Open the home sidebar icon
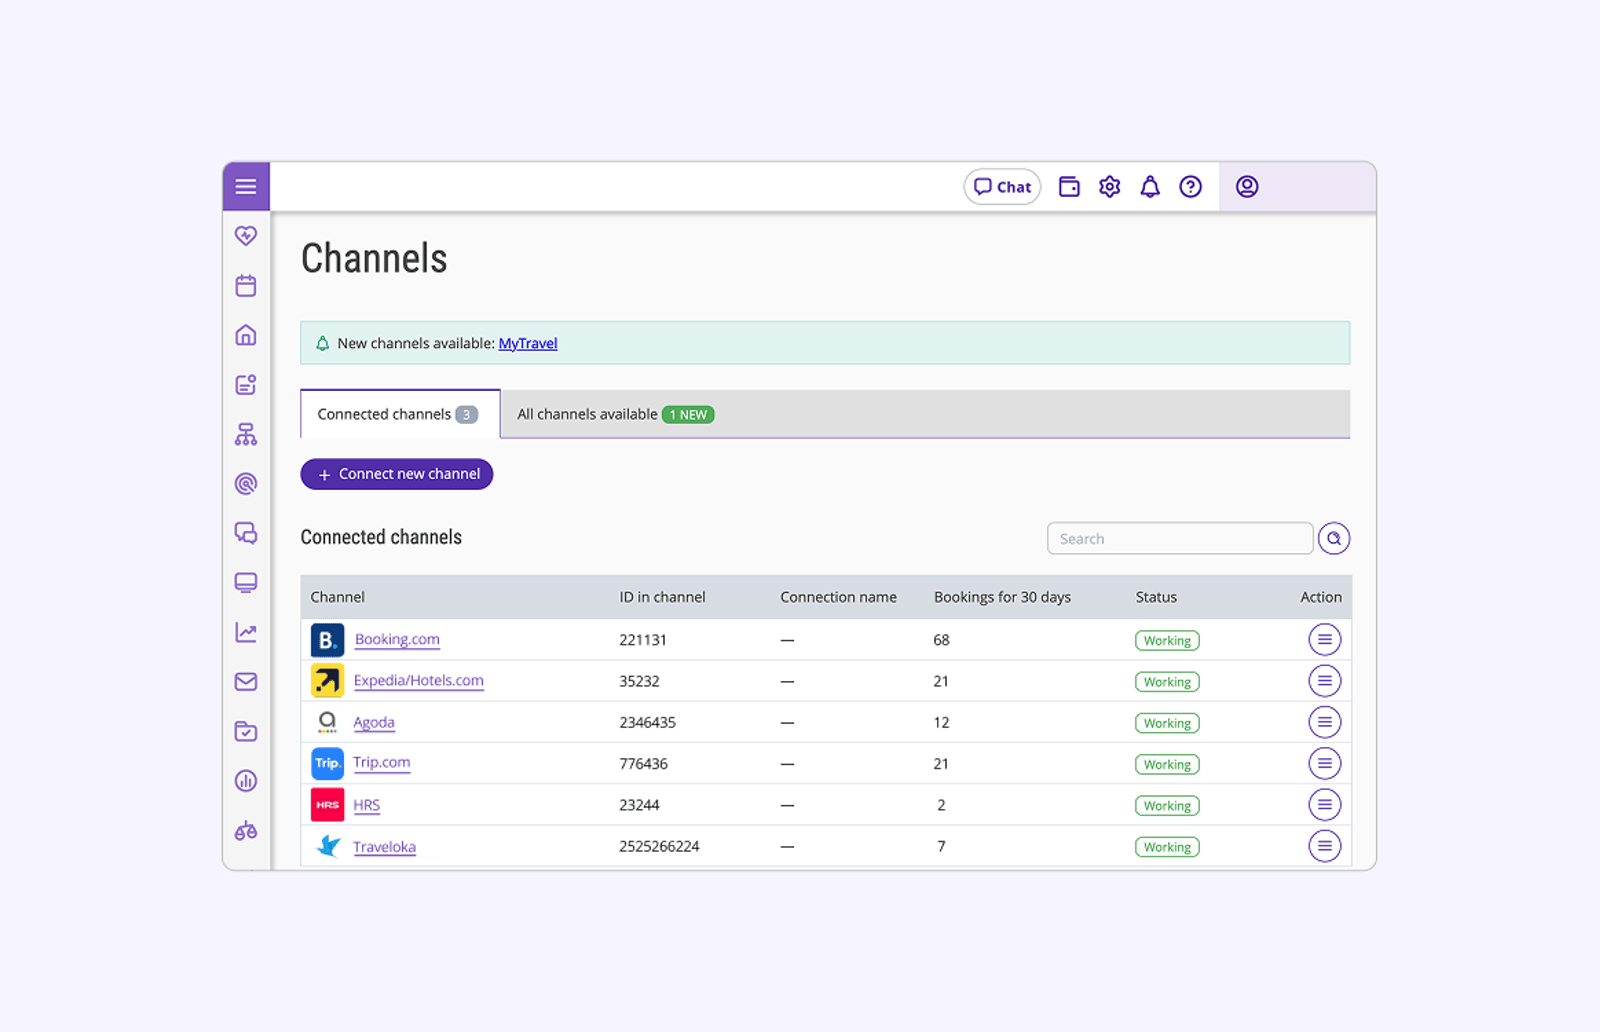The width and height of the screenshot is (1600, 1032). 246,335
